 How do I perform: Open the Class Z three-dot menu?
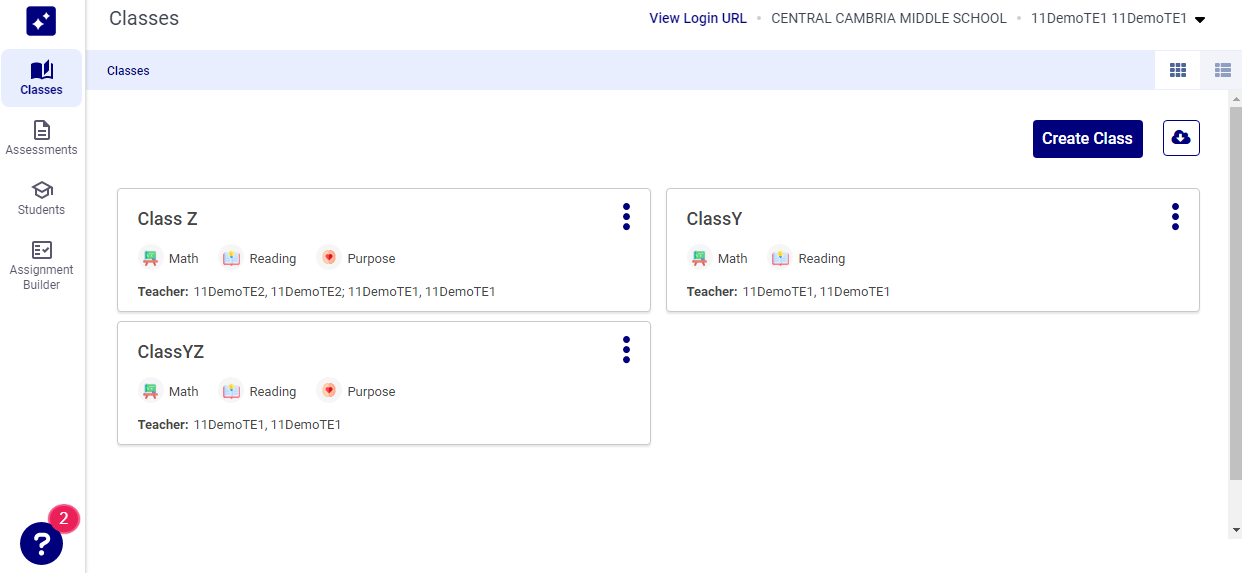[626, 217]
